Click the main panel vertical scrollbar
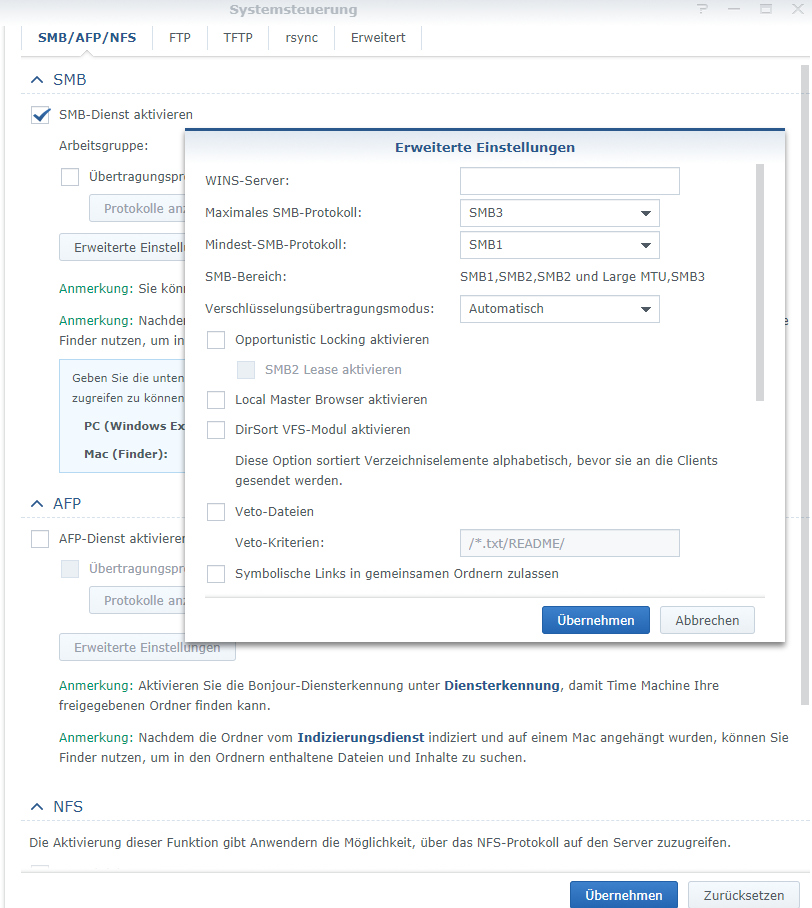The width and height of the screenshot is (812, 908). click(x=804, y=385)
